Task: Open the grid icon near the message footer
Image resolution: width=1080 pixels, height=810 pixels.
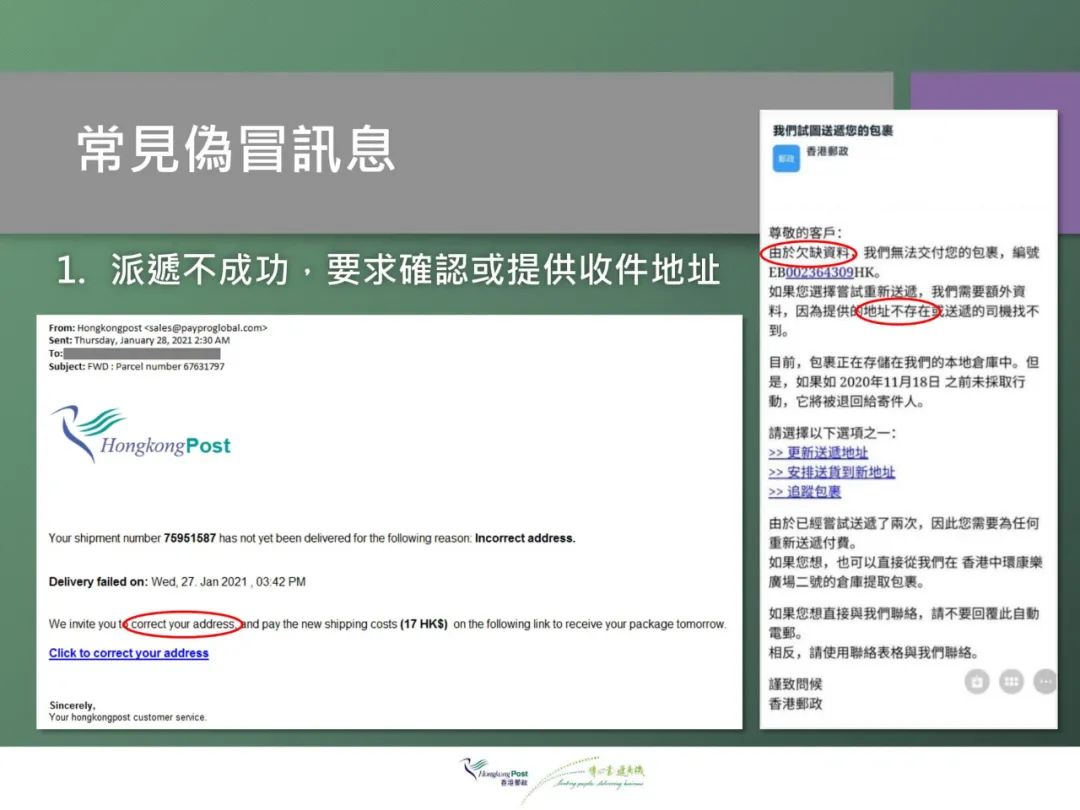Action: tap(1011, 681)
